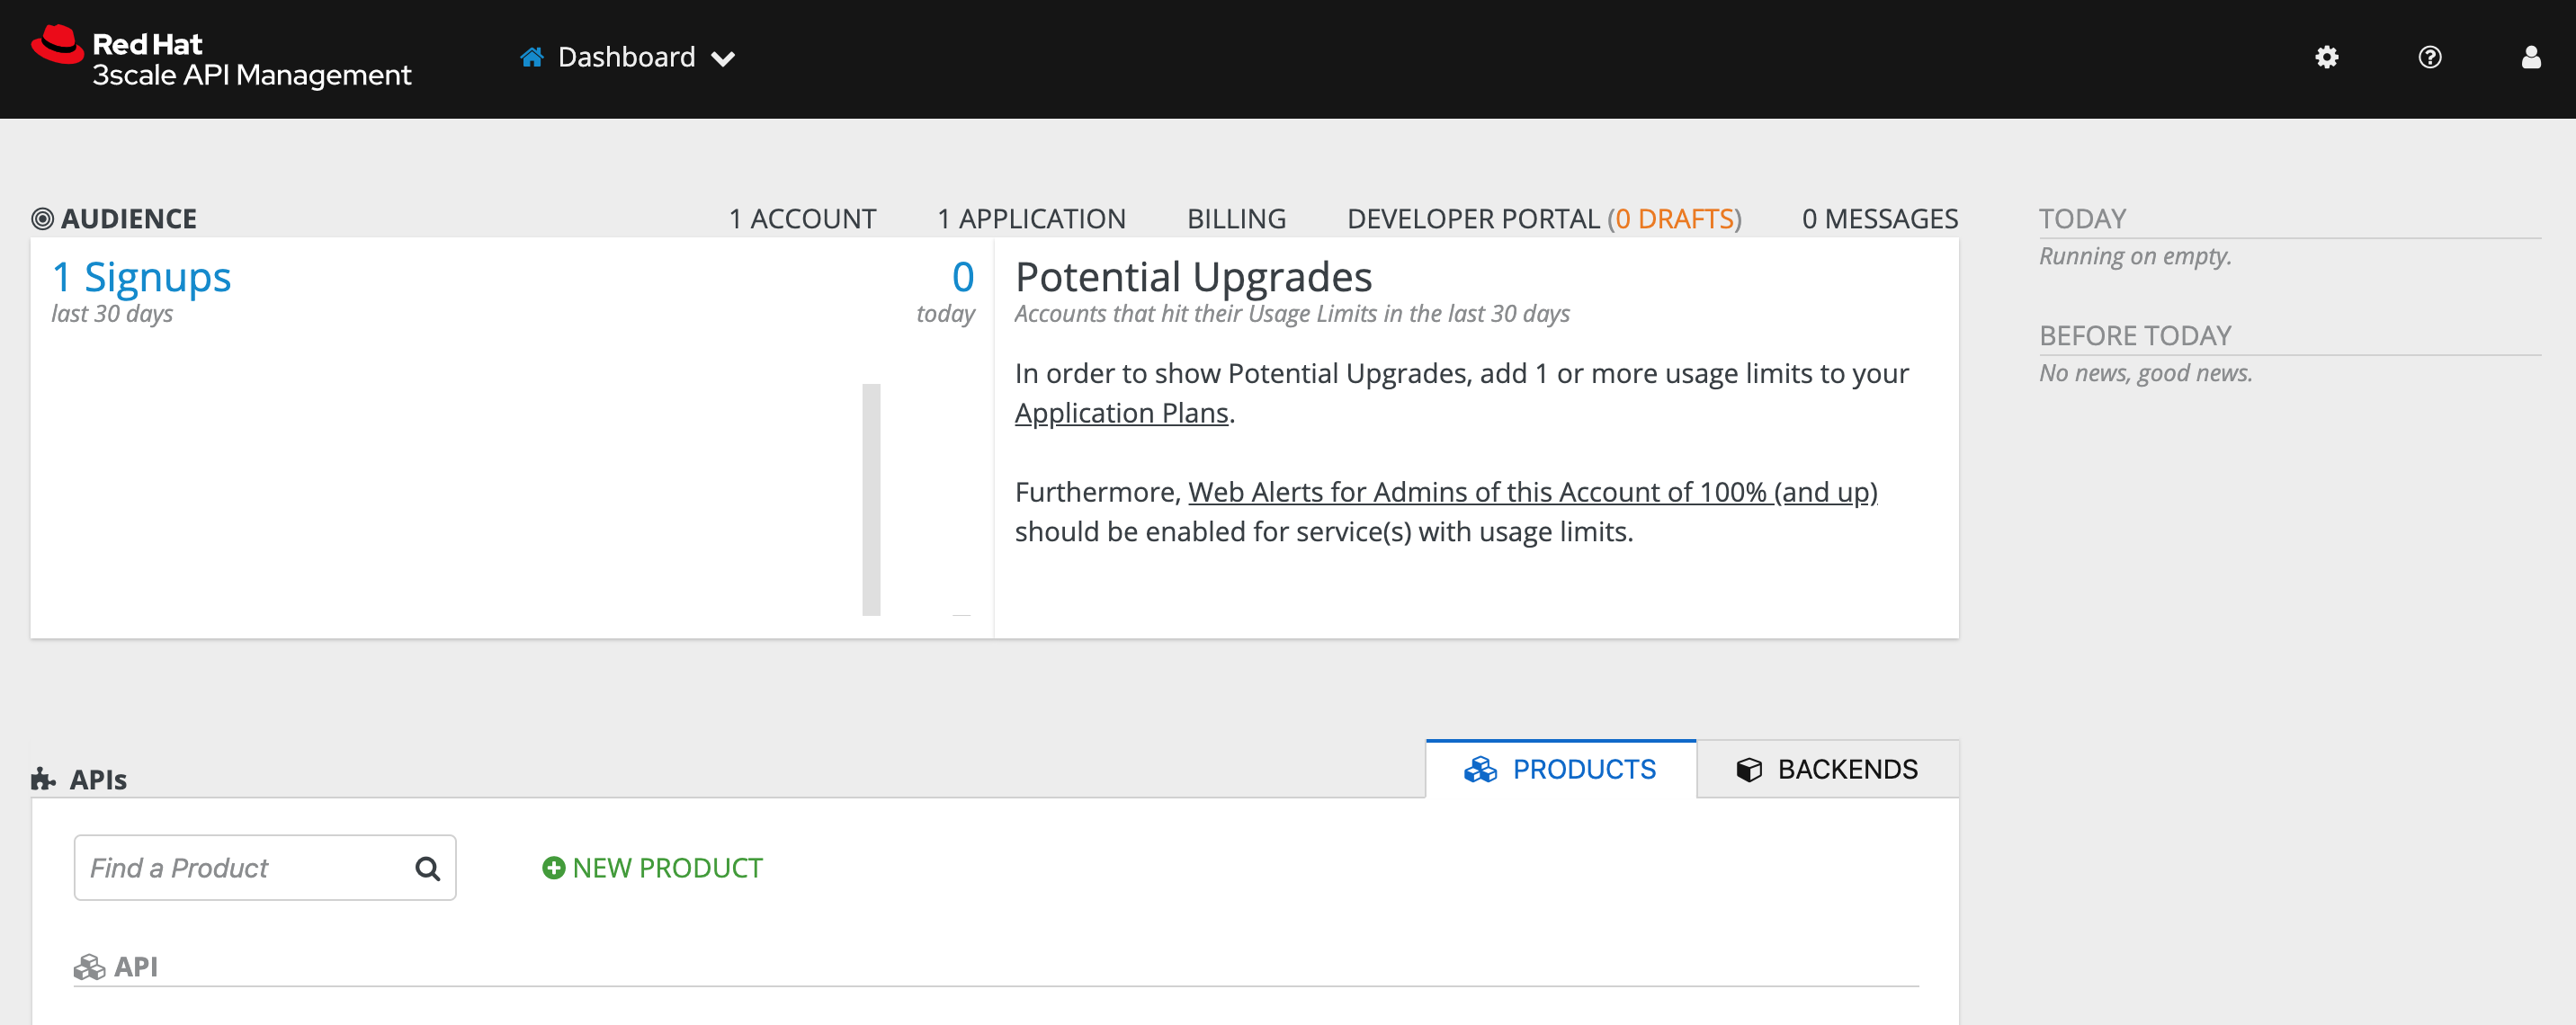Image resolution: width=2576 pixels, height=1025 pixels.
Task: Open Web Alerts for Admins link
Action: click(x=1532, y=492)
